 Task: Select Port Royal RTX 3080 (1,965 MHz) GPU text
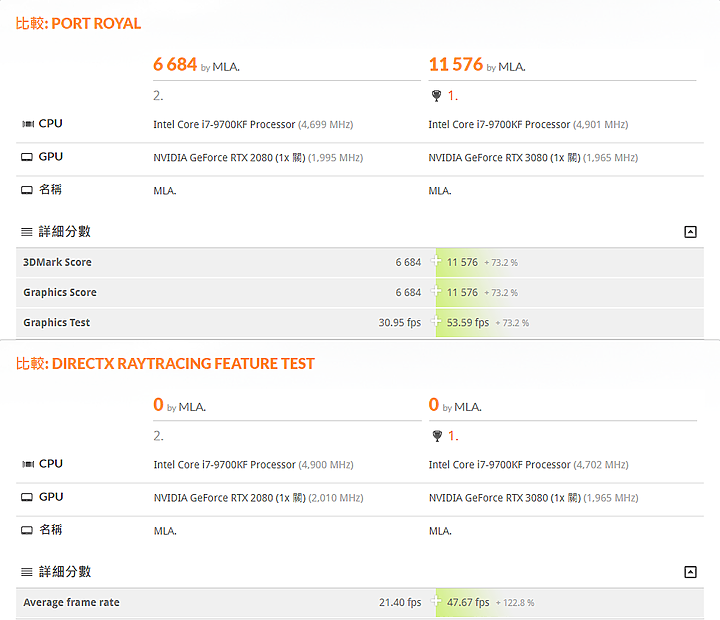click(x=533, y=158)
